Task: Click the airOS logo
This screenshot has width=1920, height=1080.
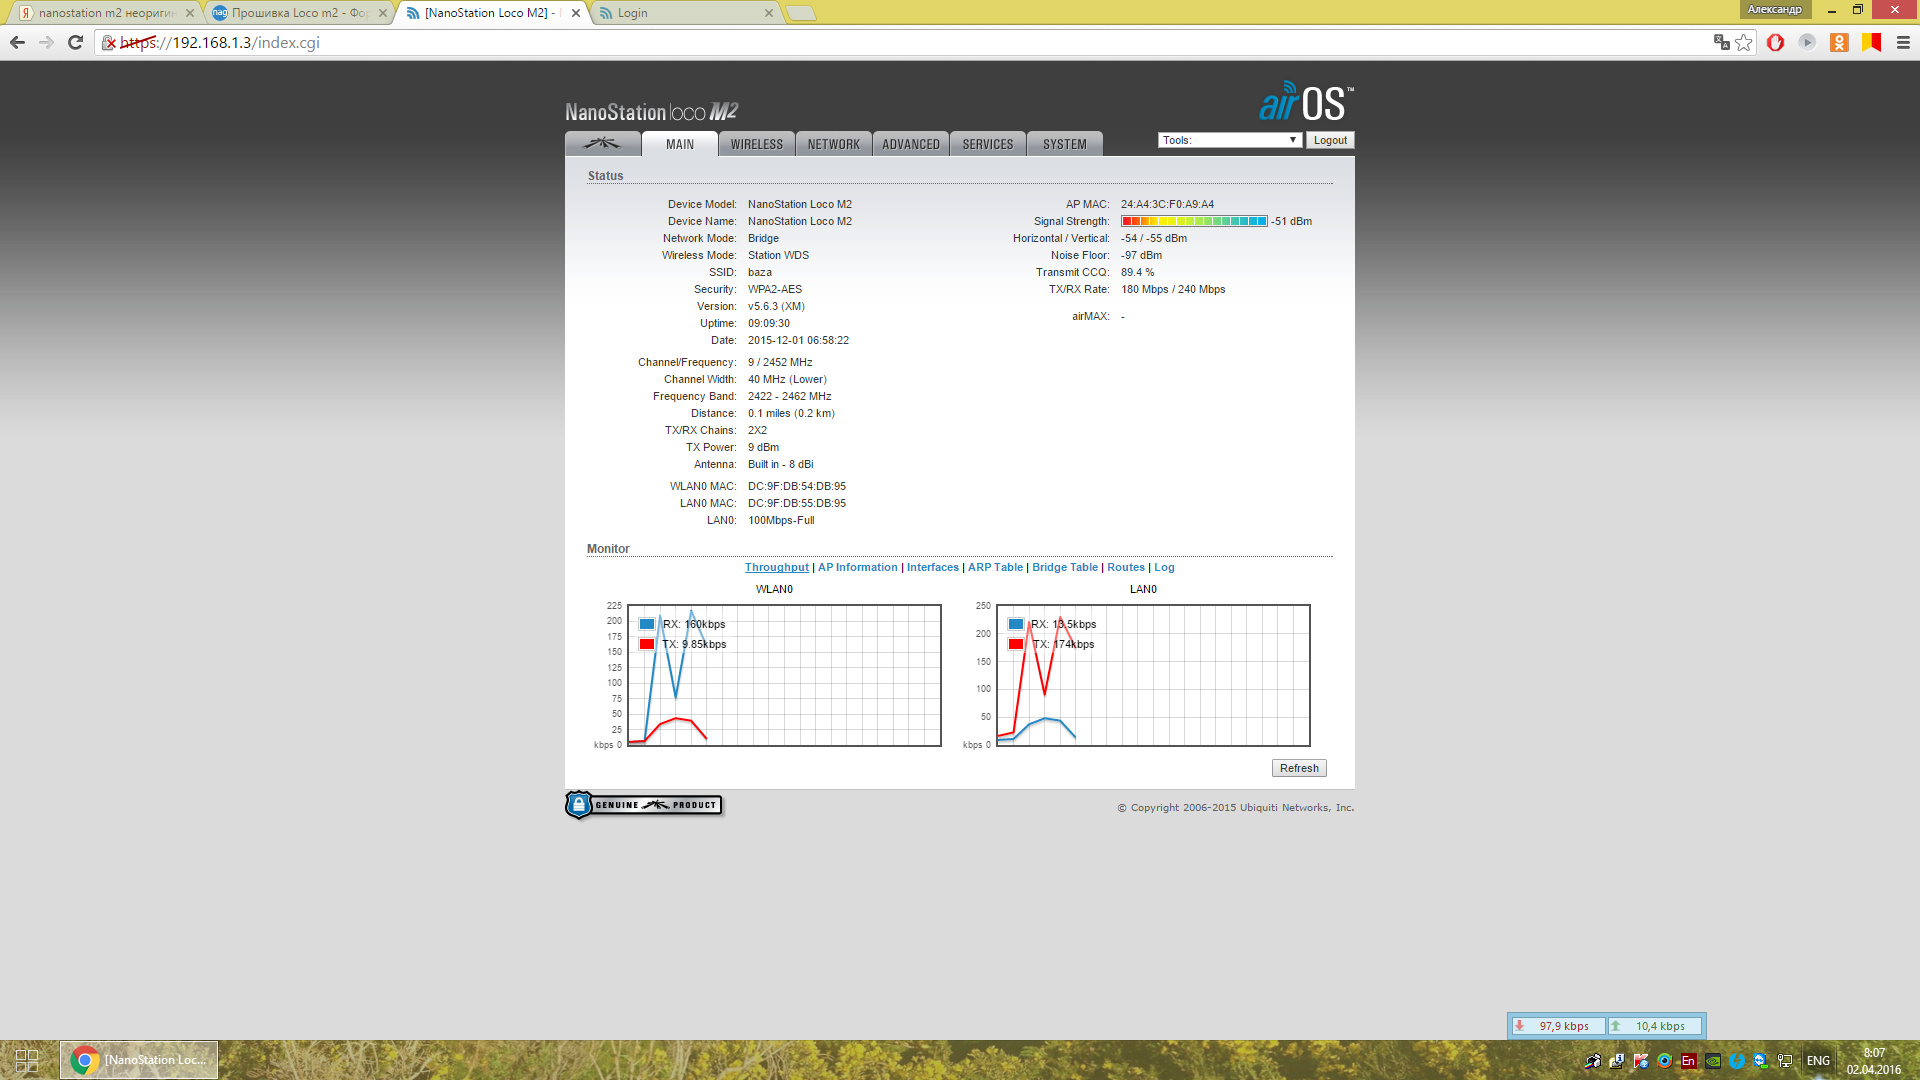Action: coord(1305,101)
